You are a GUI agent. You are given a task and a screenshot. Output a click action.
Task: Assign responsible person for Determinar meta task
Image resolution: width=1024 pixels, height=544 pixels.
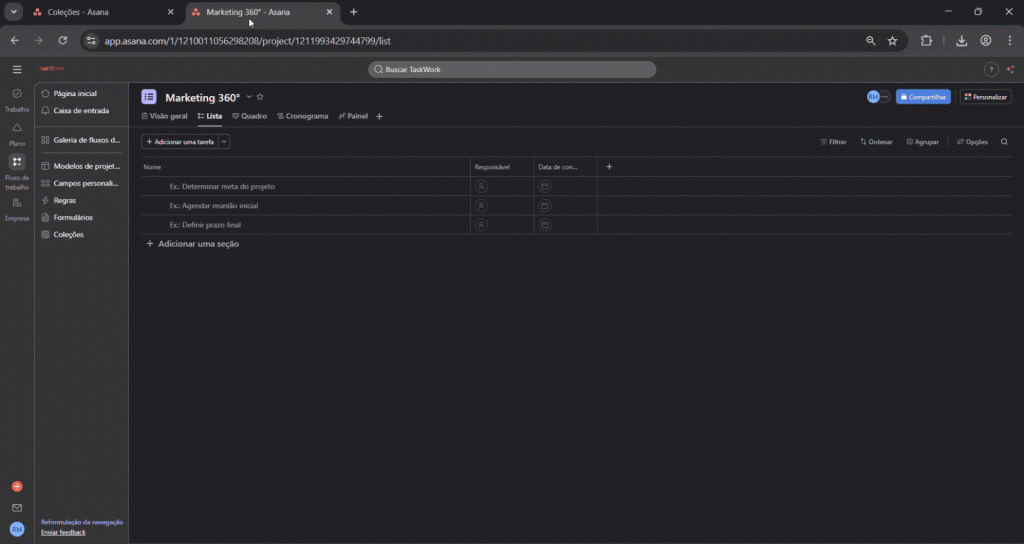click(481, 187)
